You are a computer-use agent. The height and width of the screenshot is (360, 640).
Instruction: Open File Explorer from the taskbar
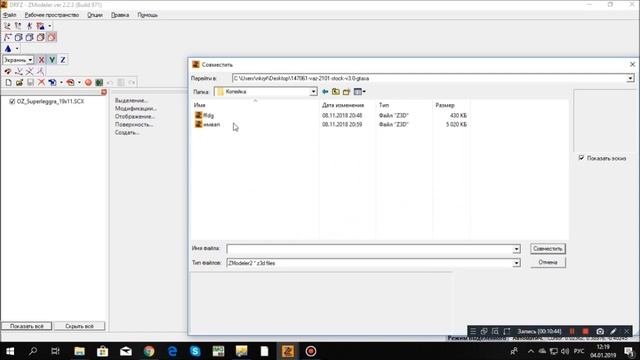[79, 351]
